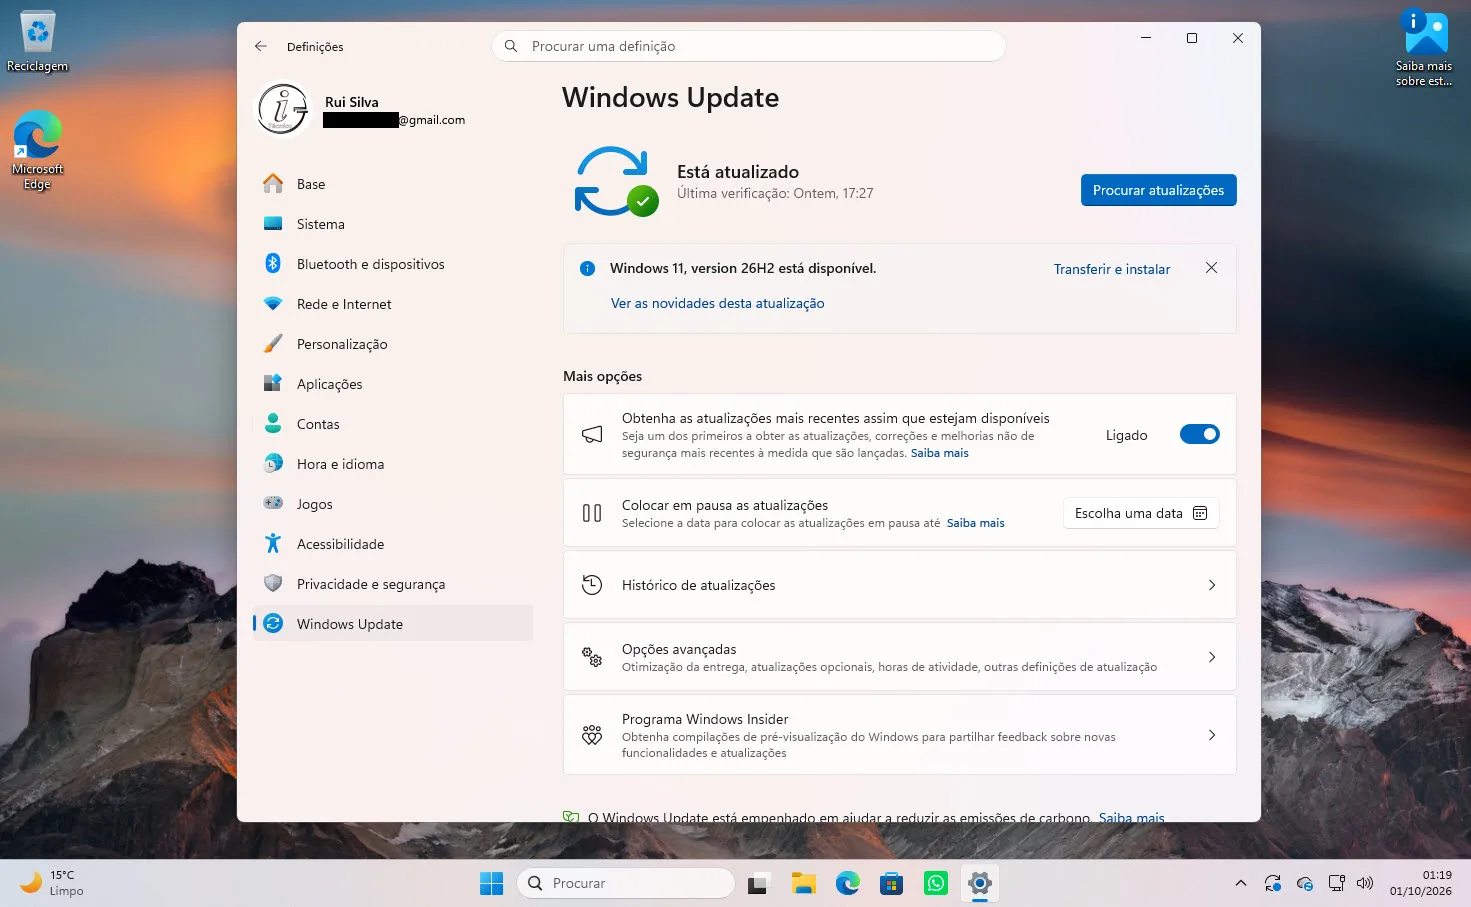Click the 'Saiba mais sobre est...' desktop icon

coord(1425,48)
